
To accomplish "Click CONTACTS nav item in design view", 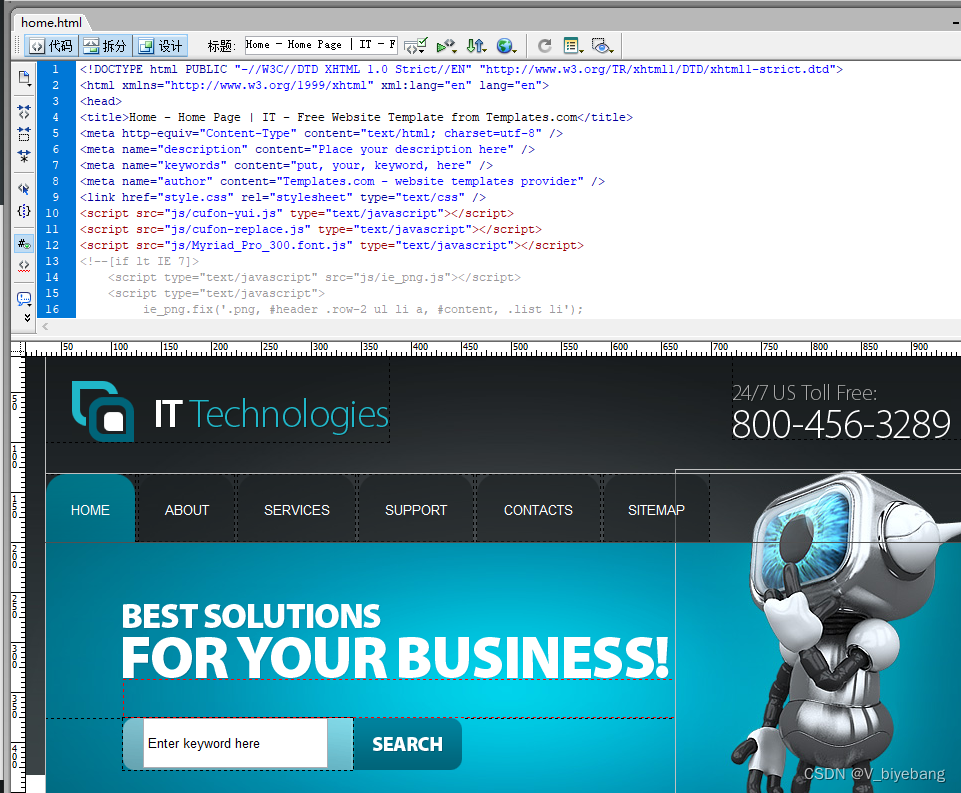I will (538, 510).
